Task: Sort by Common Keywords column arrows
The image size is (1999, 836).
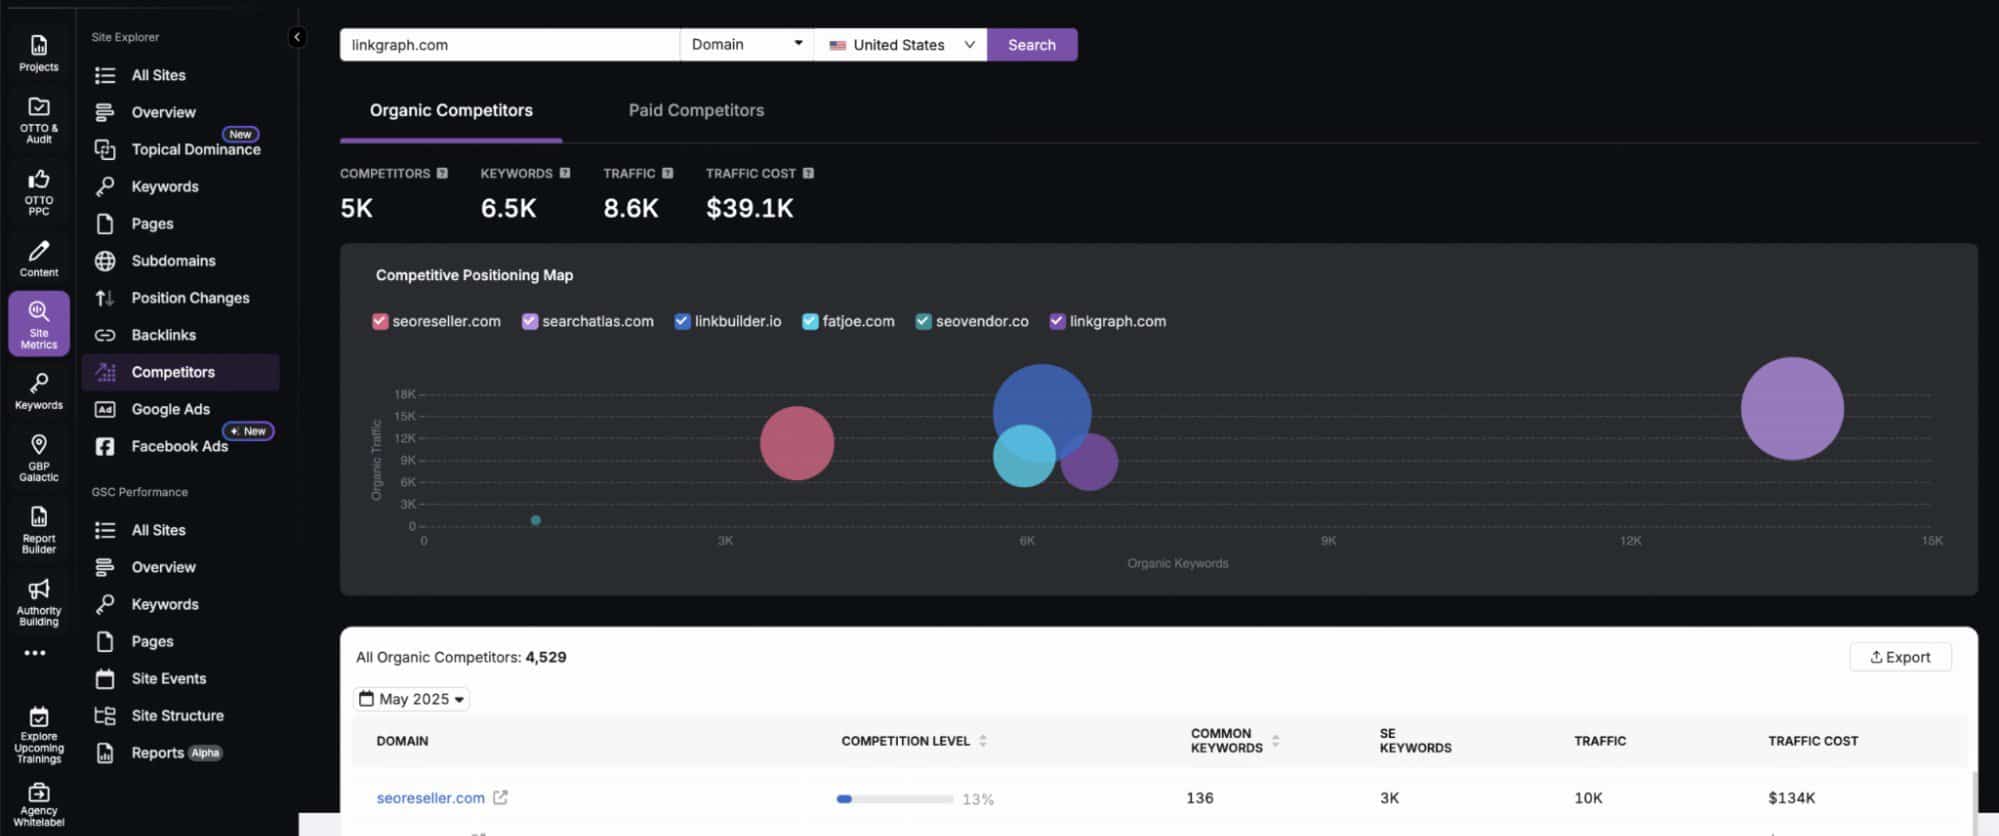Action: click(x=1275, y=741)
